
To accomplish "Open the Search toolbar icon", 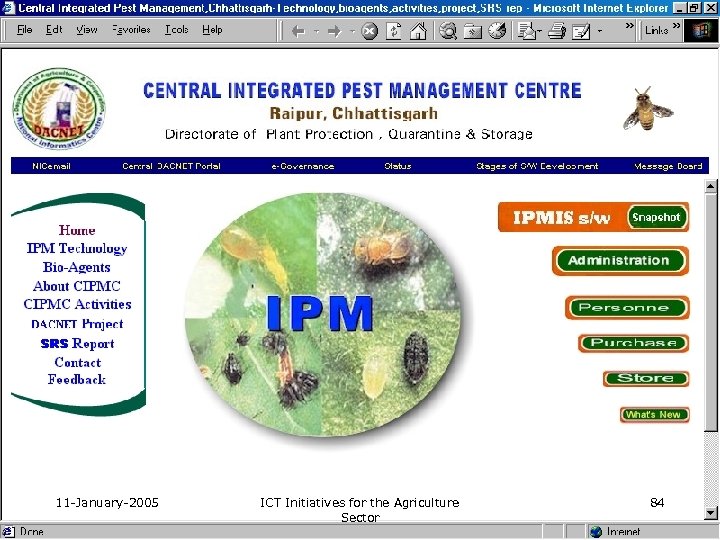I will [x=448, y=31].
